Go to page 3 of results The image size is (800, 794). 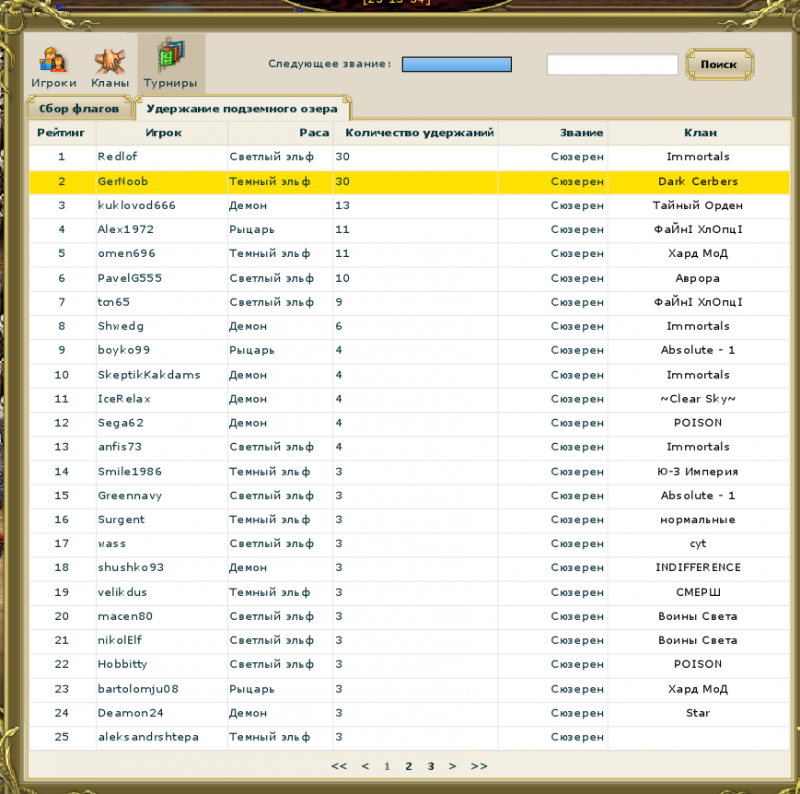430,765
